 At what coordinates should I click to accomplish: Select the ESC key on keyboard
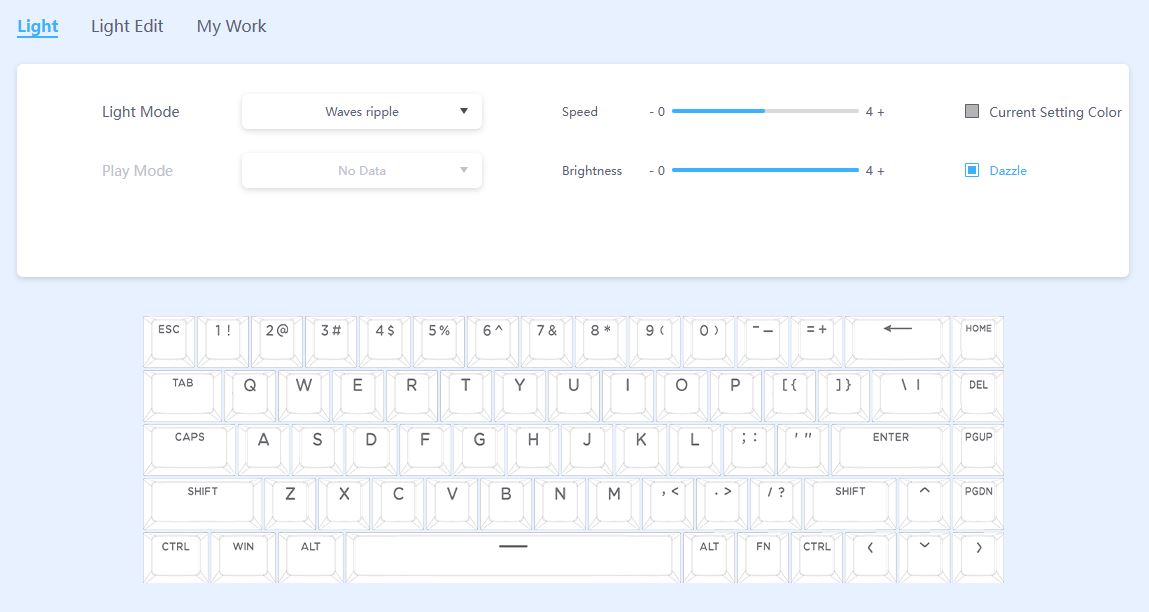(x=169, y=340)
